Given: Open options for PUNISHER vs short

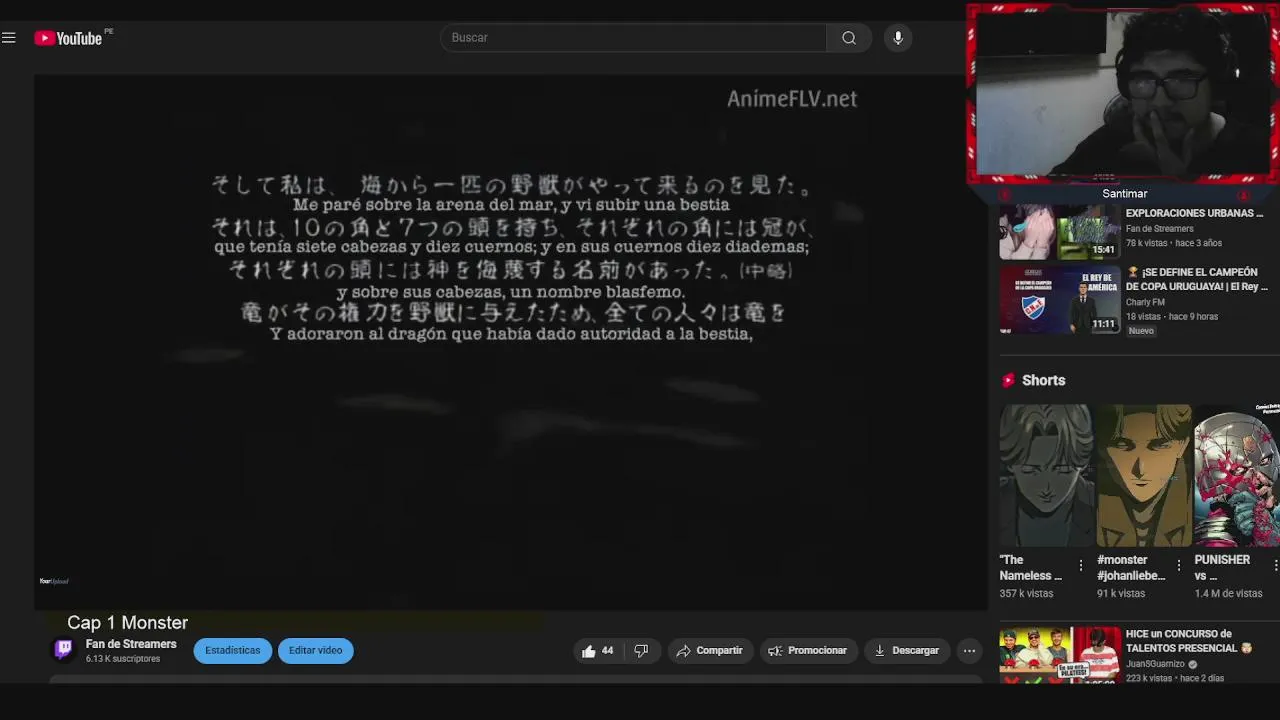Looking at the screenshot, I should coord(1275,565).
